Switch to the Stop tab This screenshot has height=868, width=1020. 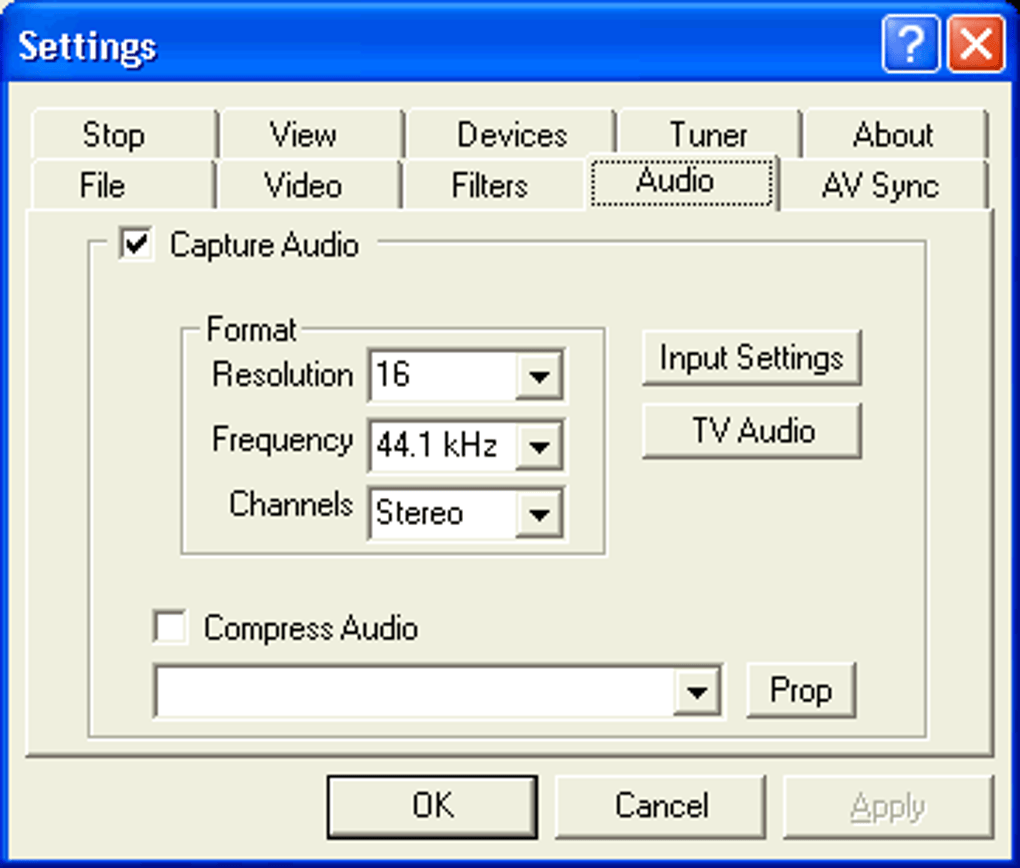[x=124, y=135]
